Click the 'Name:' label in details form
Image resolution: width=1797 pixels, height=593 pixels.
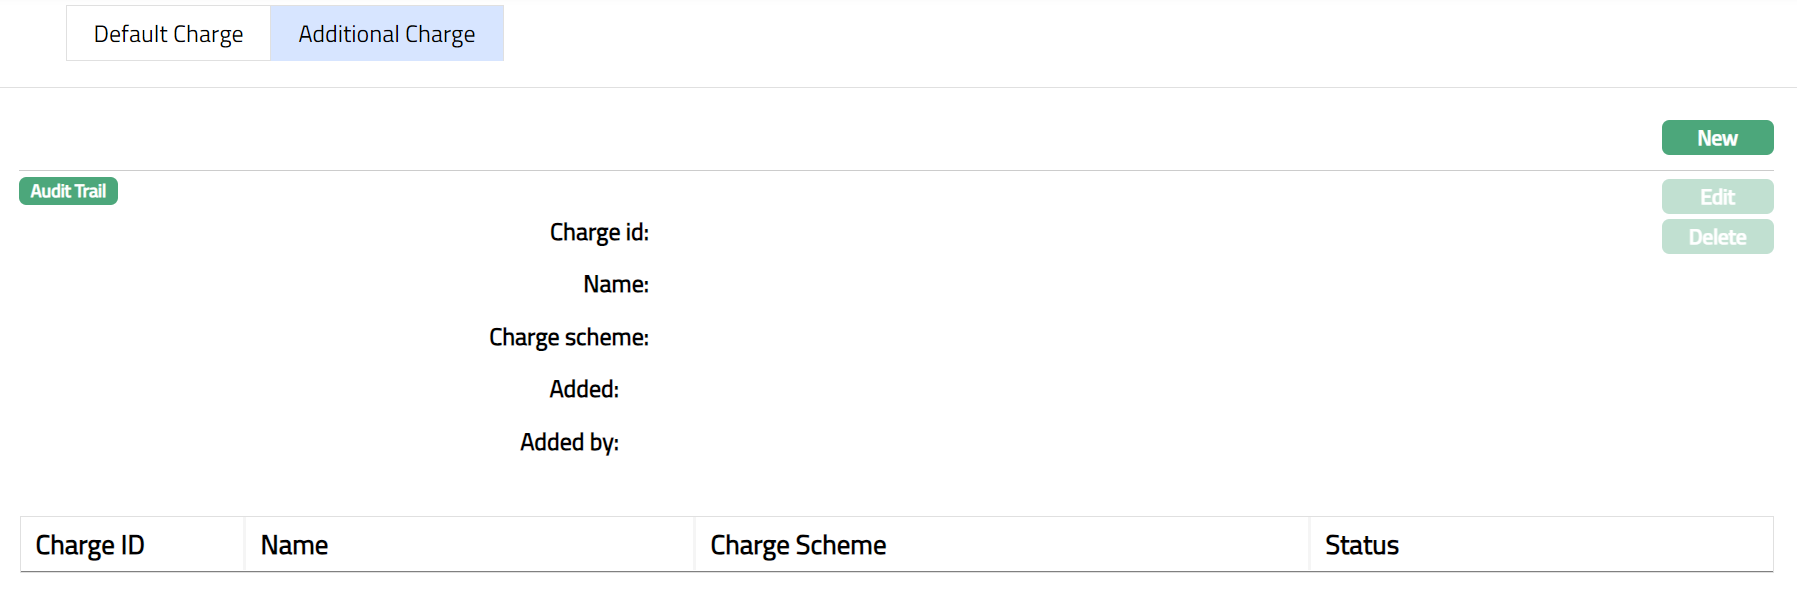615,285
